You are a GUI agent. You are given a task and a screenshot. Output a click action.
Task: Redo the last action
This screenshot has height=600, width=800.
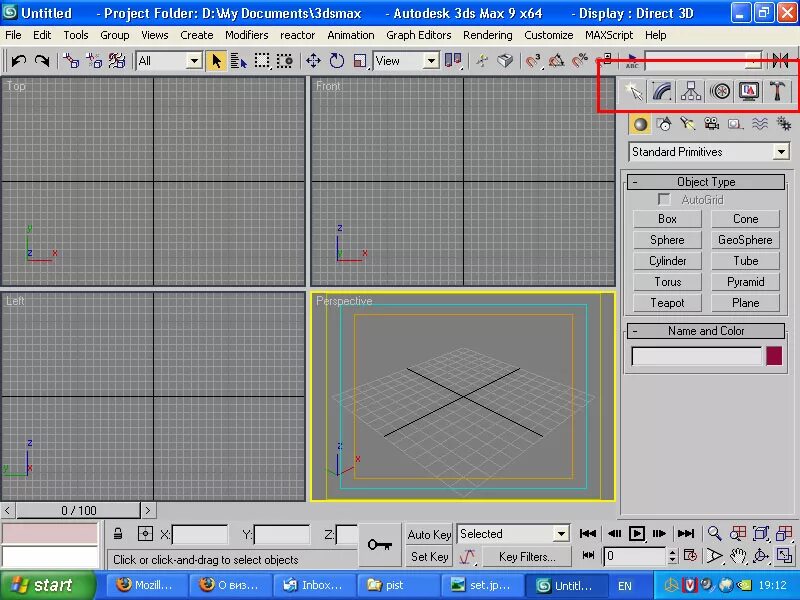pyautogui.click(x=42, y=61)
